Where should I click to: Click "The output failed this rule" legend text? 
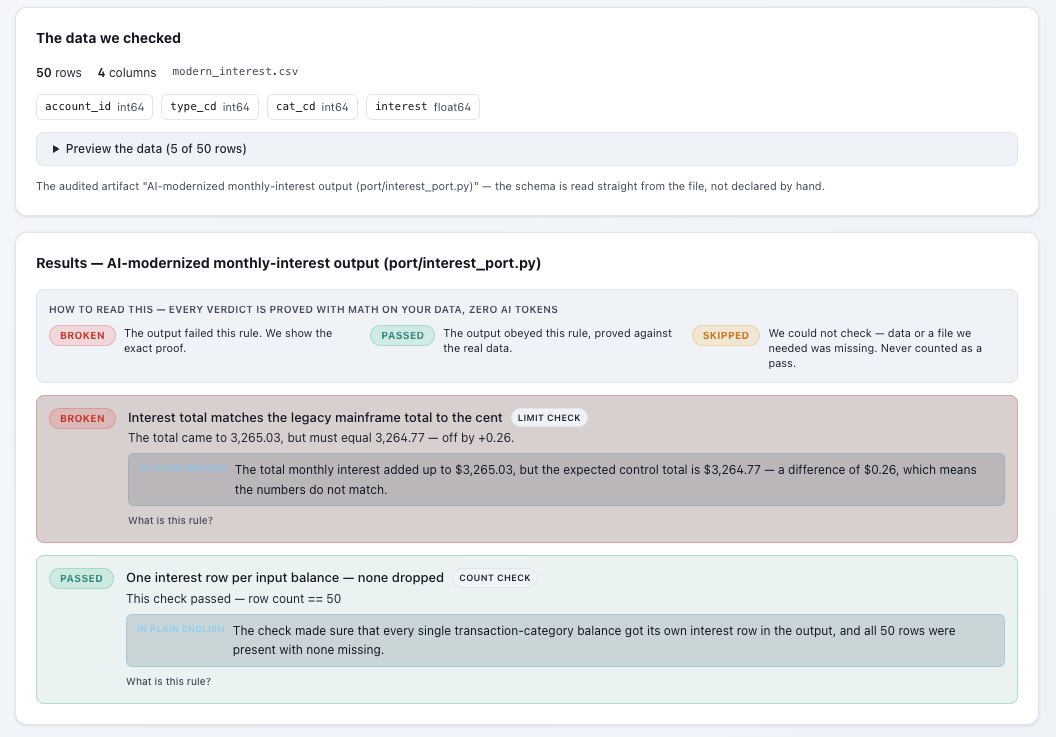point(228,341)
